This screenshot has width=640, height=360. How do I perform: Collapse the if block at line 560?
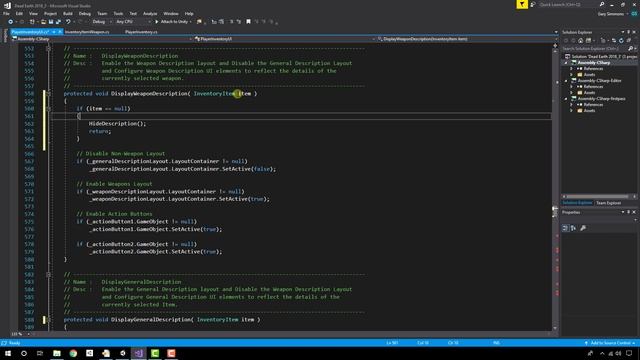[48, 109]
